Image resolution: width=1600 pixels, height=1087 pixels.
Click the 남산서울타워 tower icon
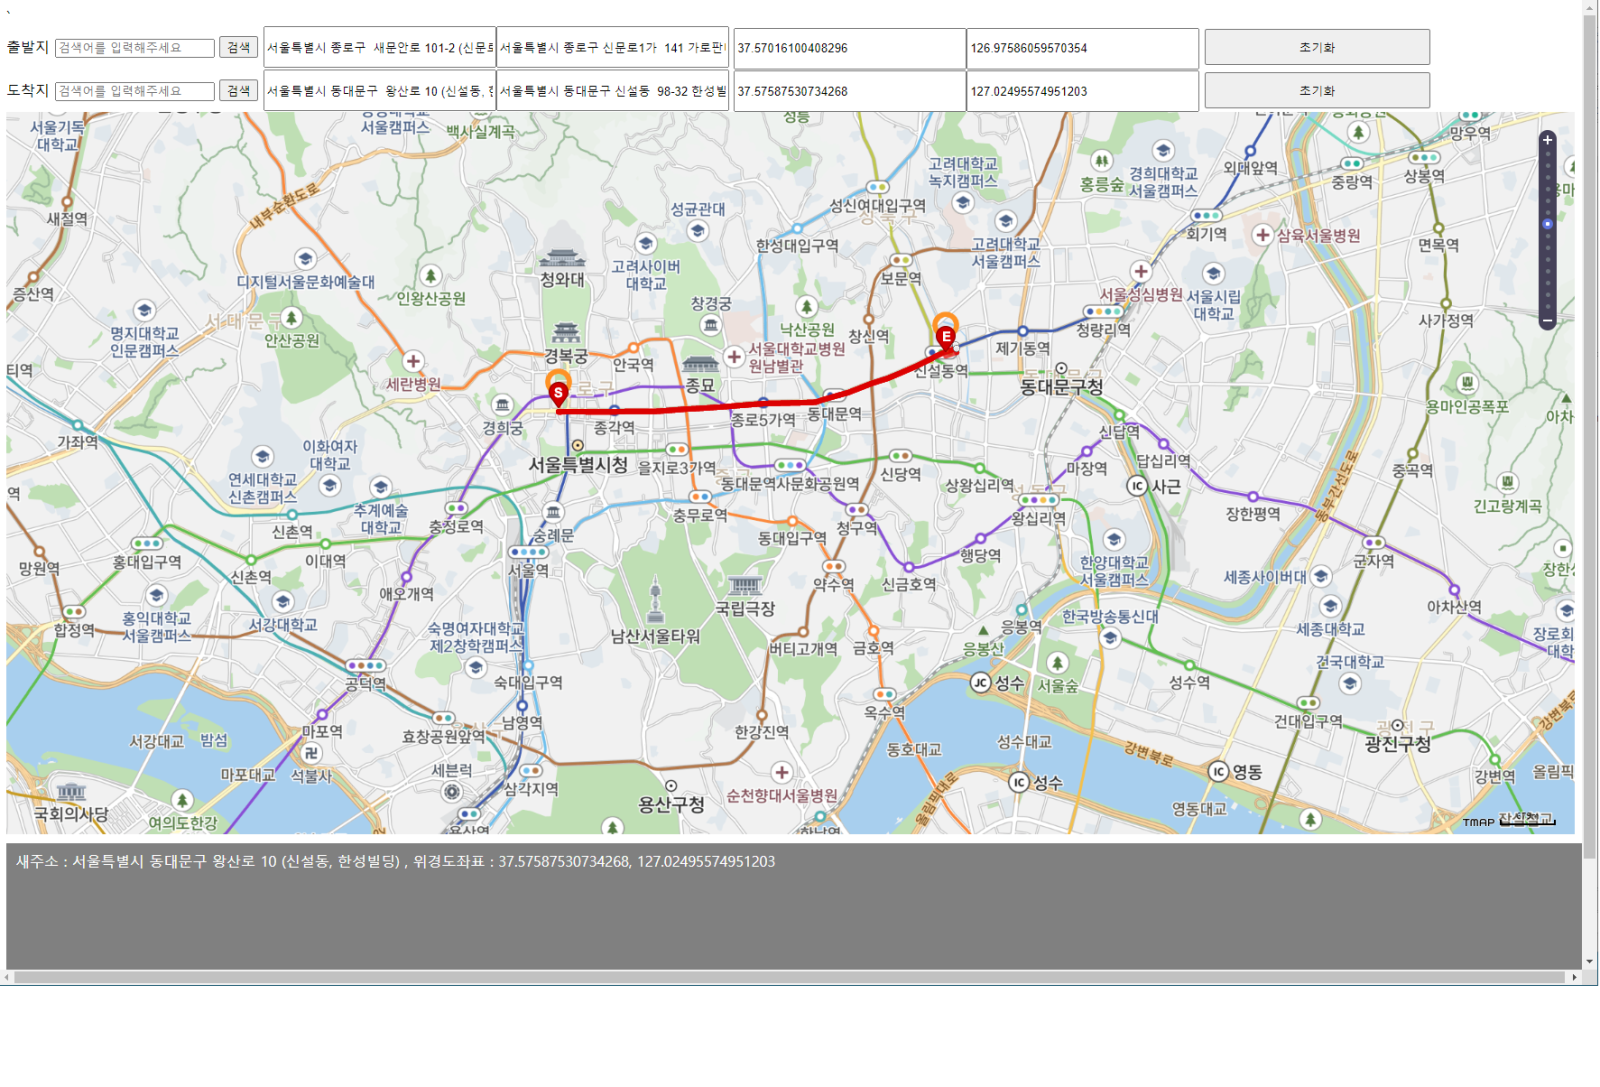tap(655, 602)
